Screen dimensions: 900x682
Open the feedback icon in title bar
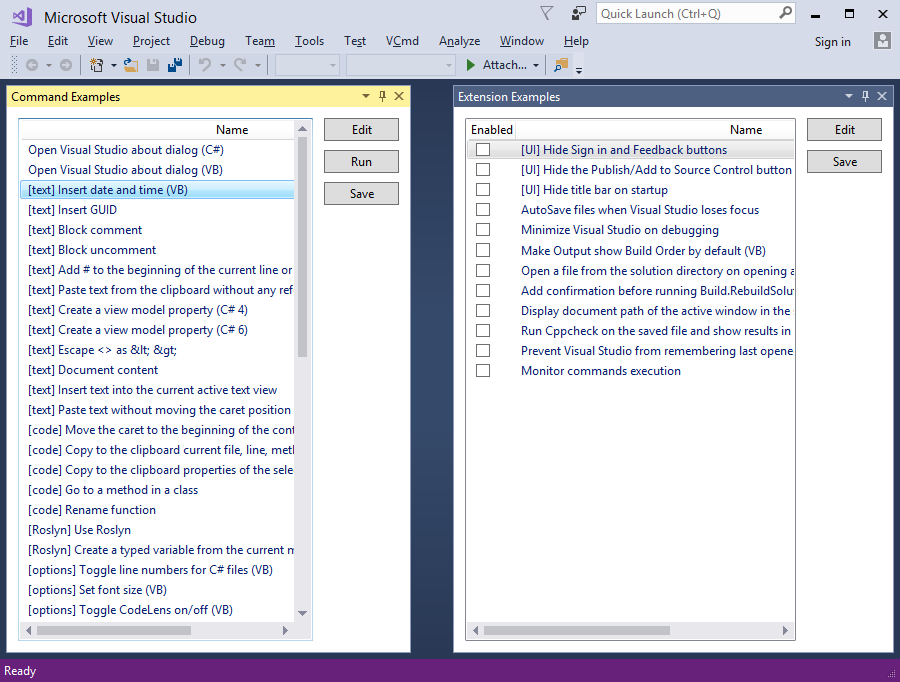pos(579,13)
